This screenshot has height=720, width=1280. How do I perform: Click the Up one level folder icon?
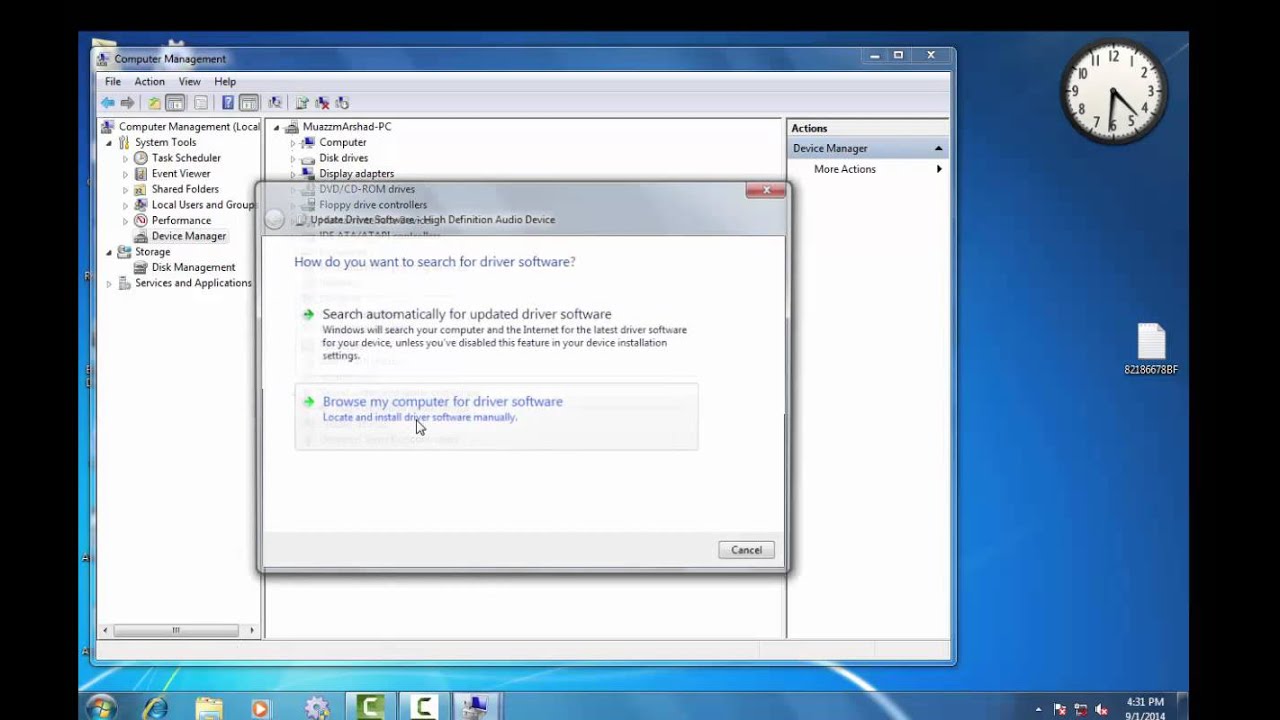tap(154, 103)
